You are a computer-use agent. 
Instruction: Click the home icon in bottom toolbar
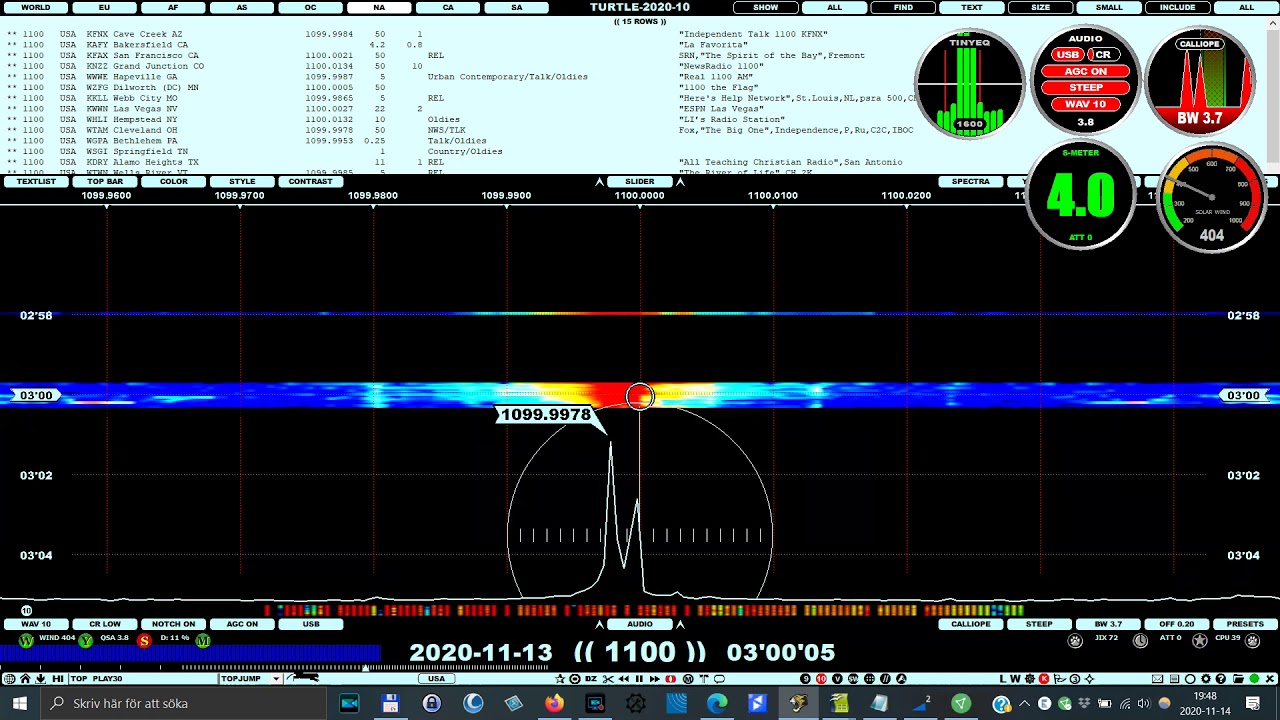[x=25, y=679]
